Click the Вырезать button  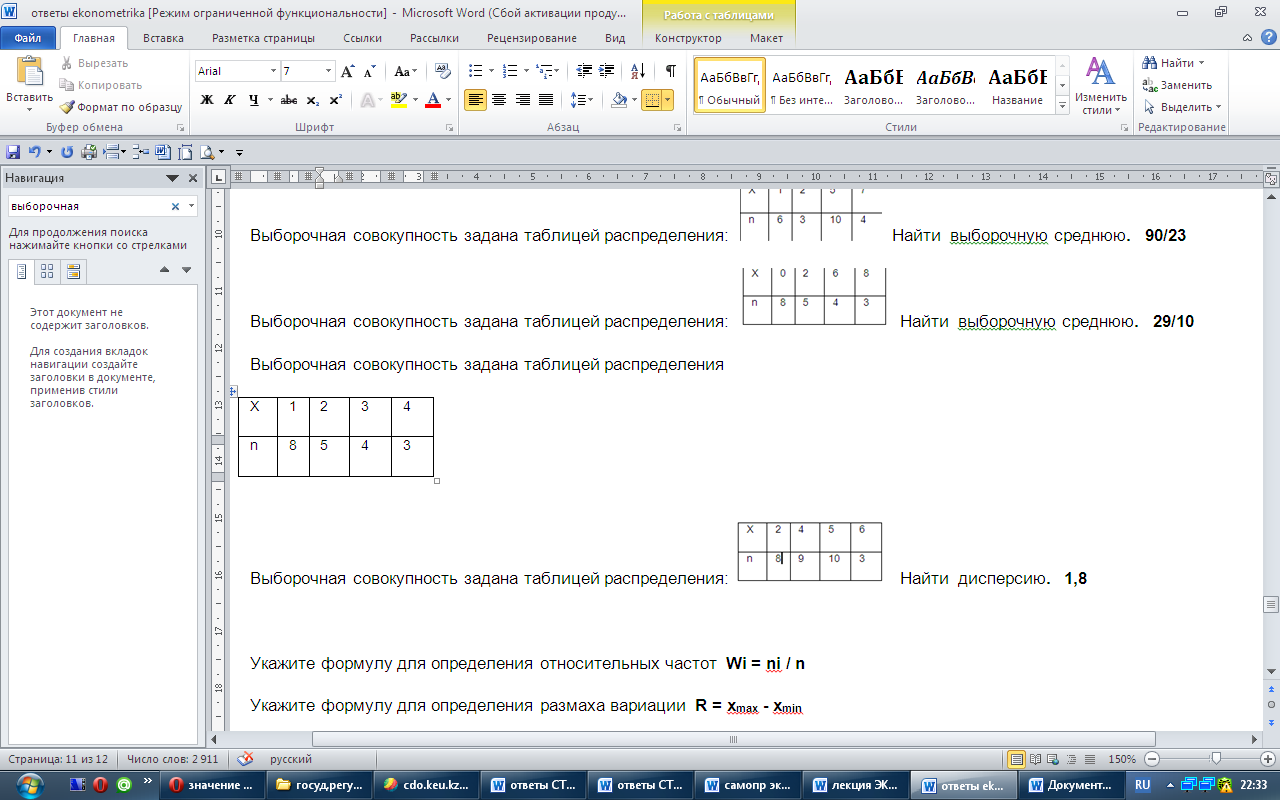94,63
